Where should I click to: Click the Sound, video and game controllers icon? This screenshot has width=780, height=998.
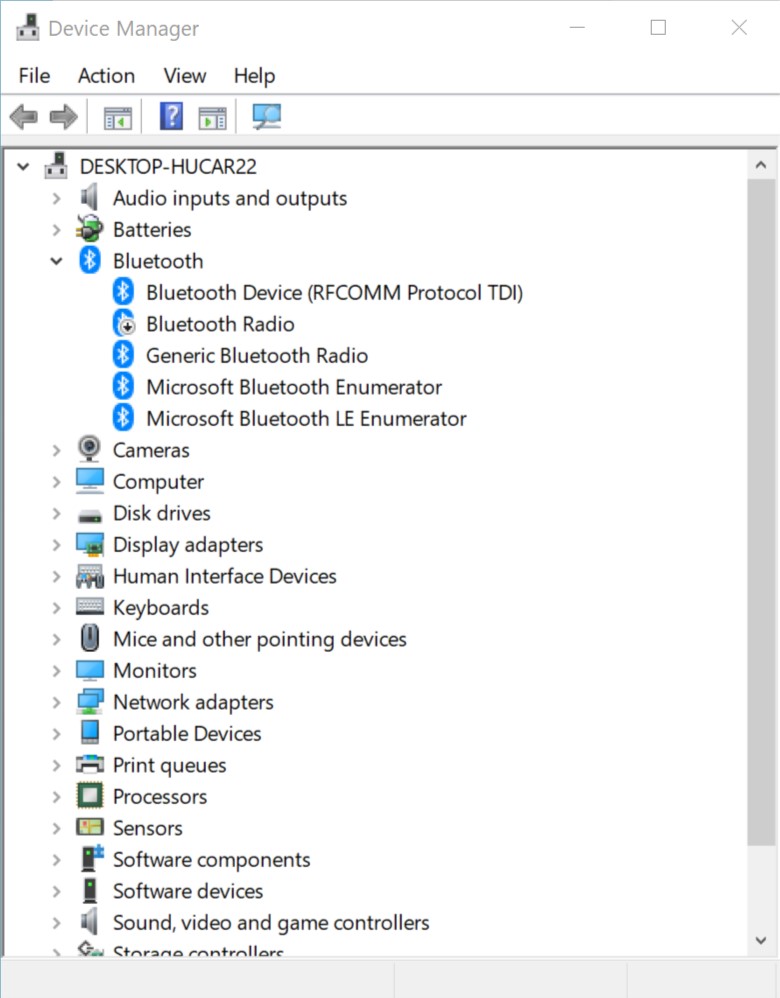[89, 922]
